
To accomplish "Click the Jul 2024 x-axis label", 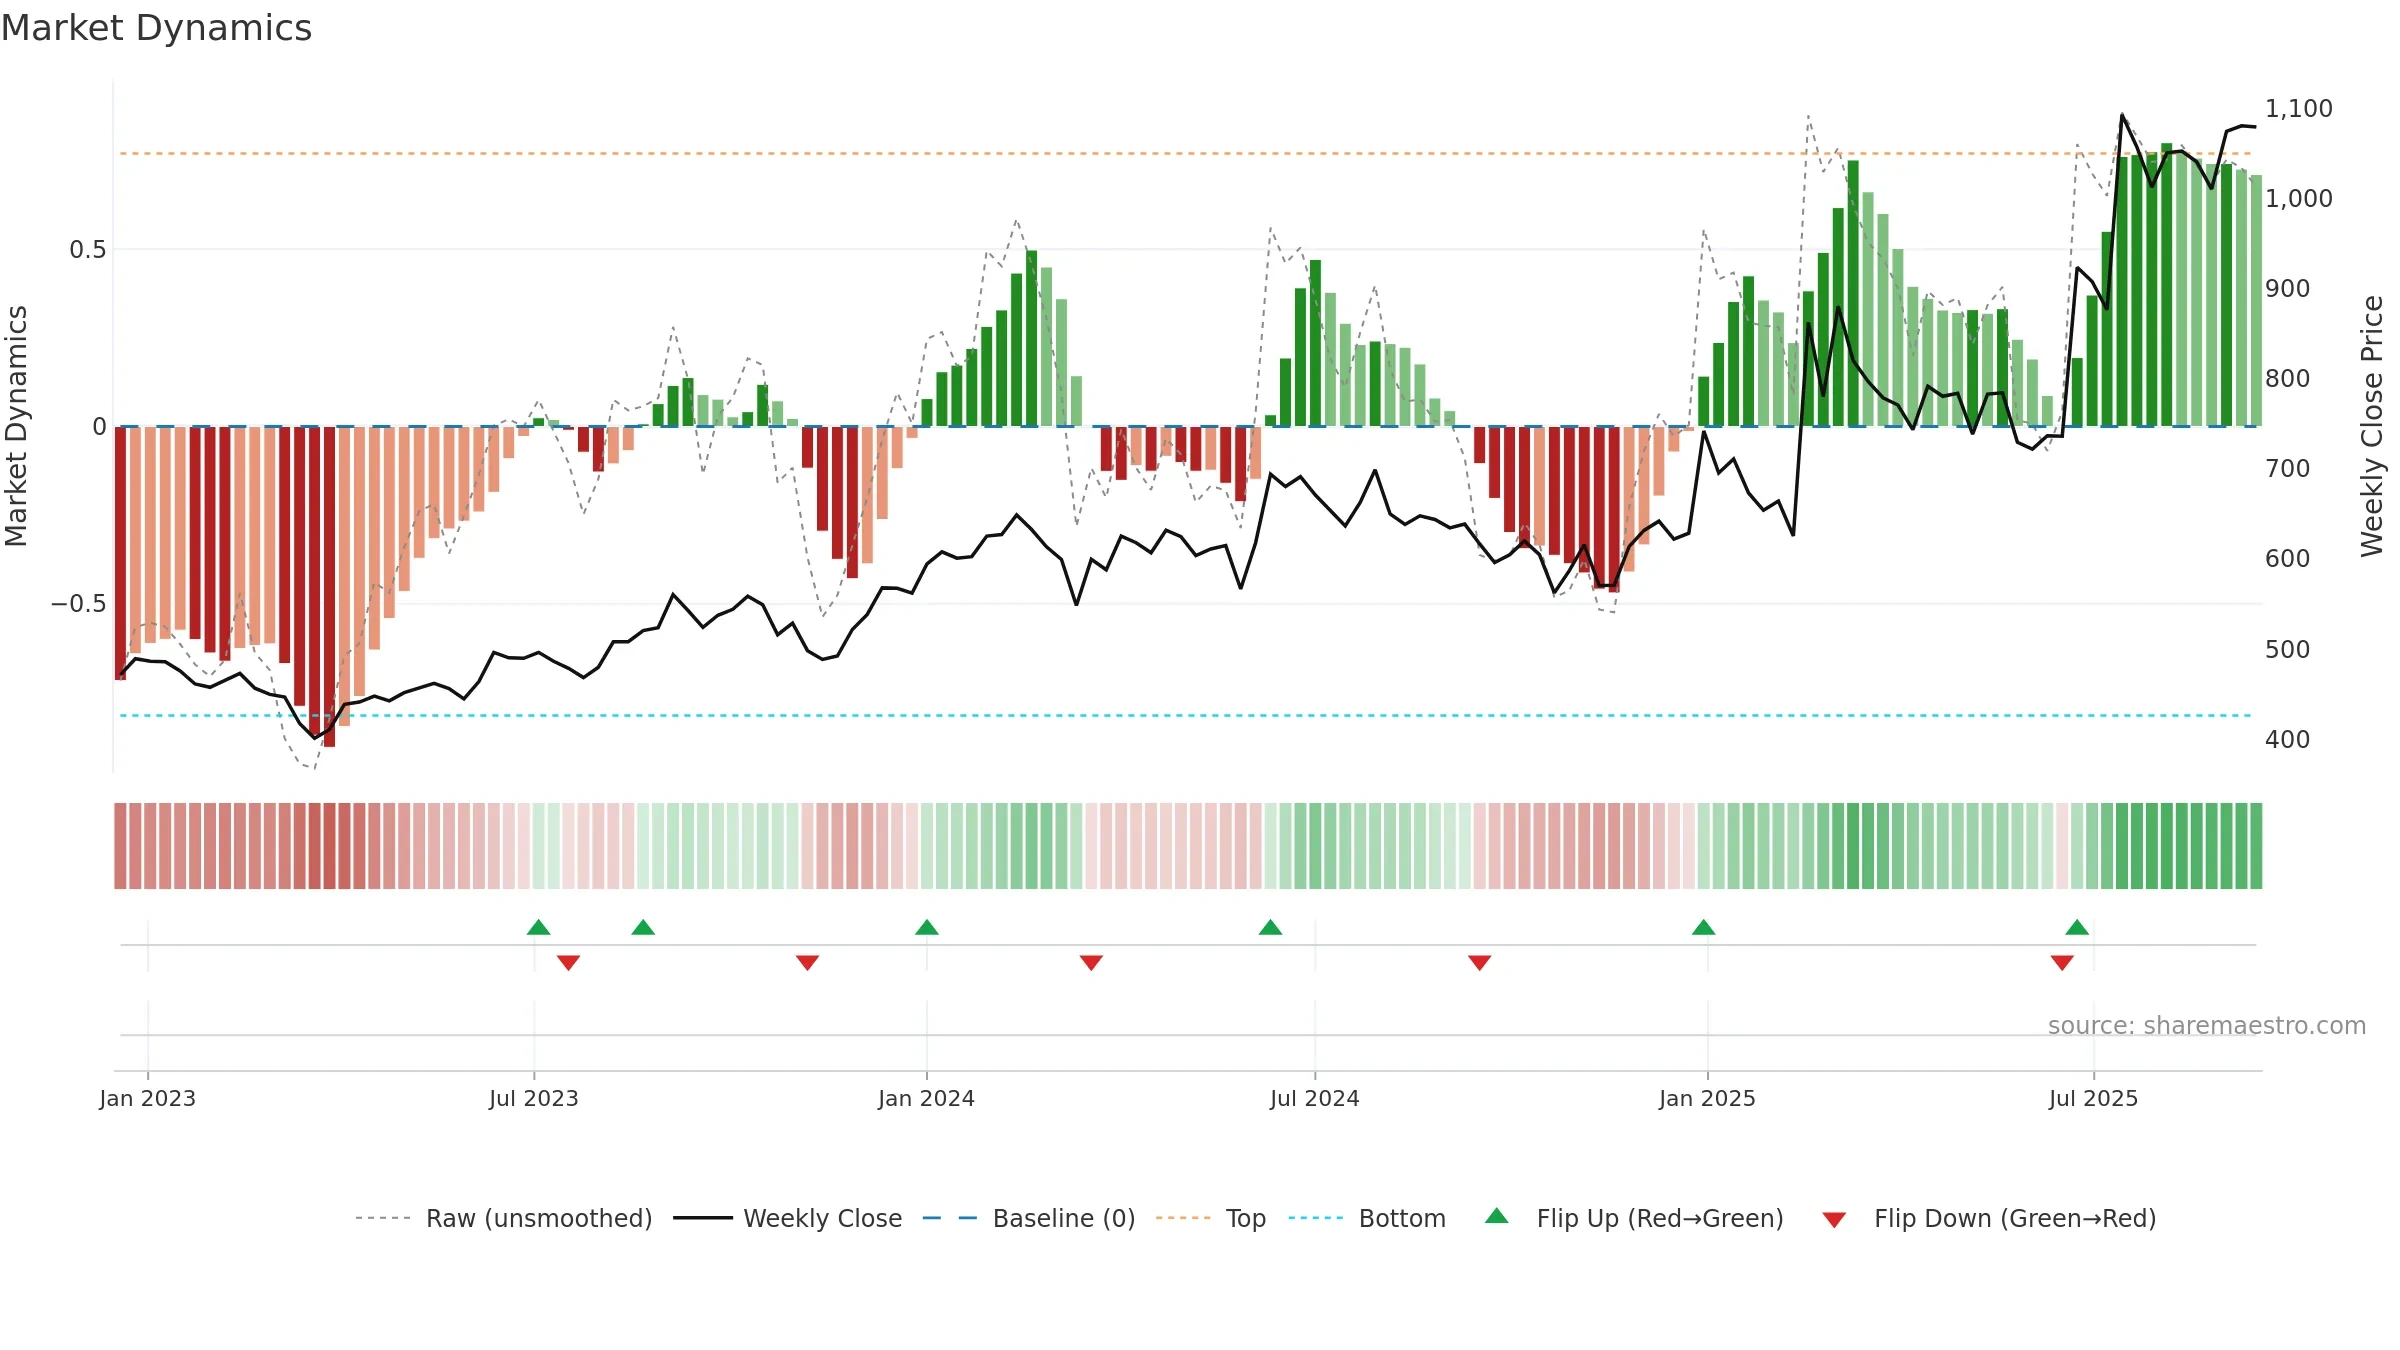I will 1314,1098.
